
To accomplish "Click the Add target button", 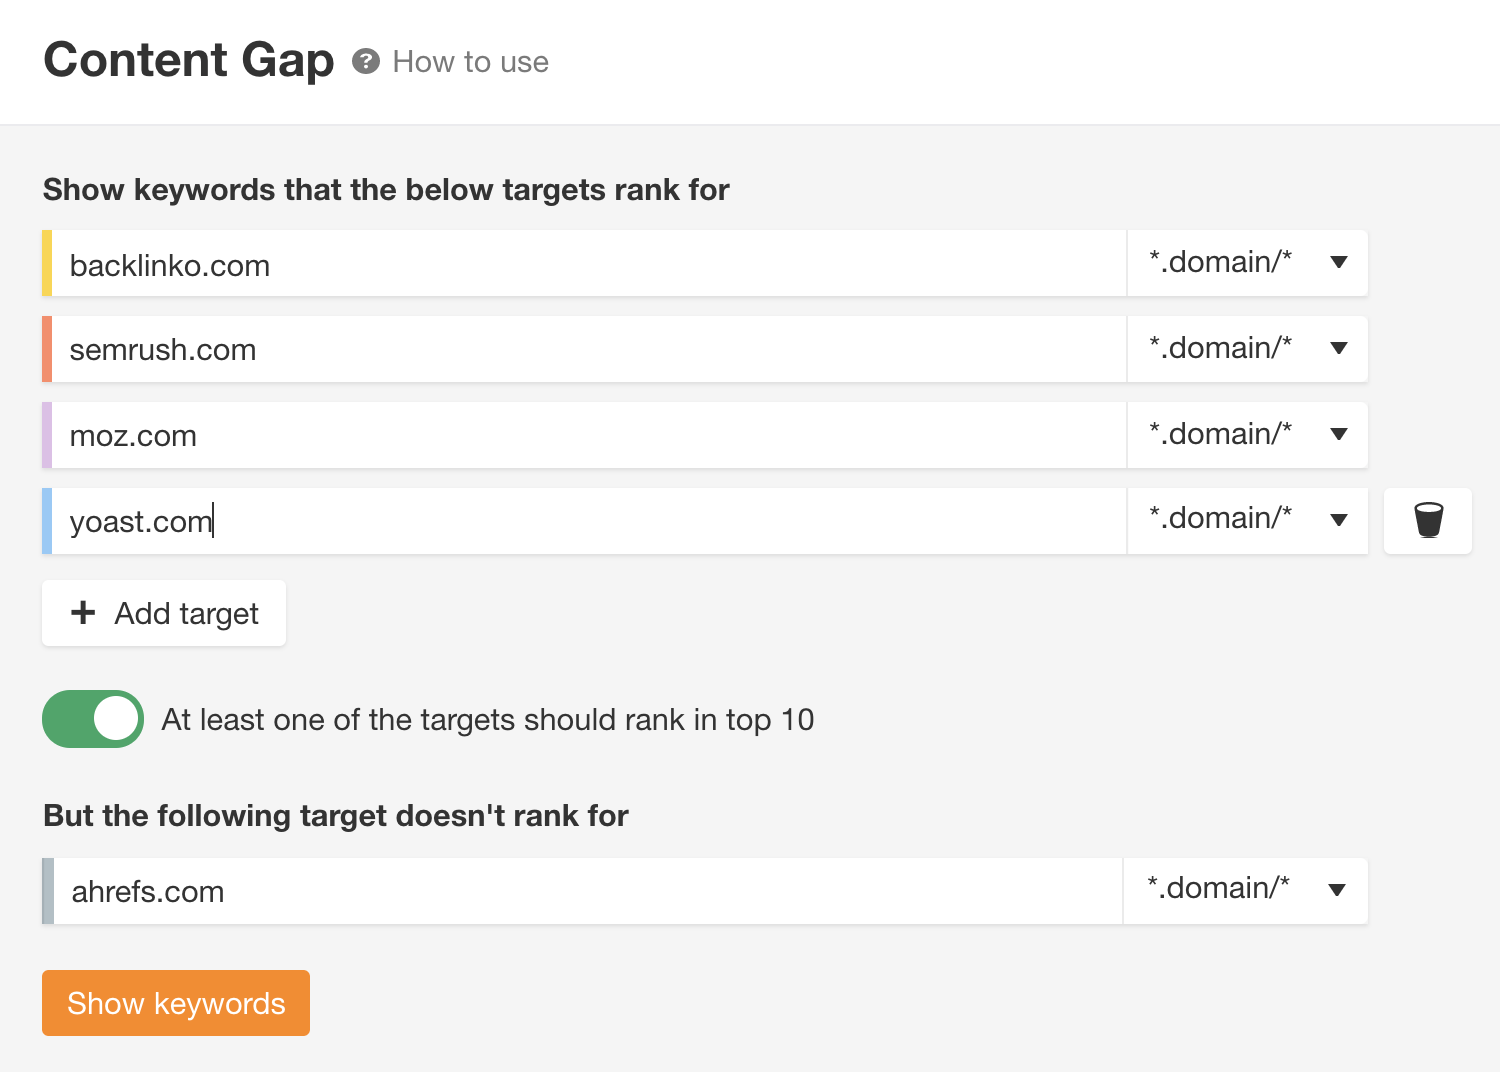I will coord(163,613).
